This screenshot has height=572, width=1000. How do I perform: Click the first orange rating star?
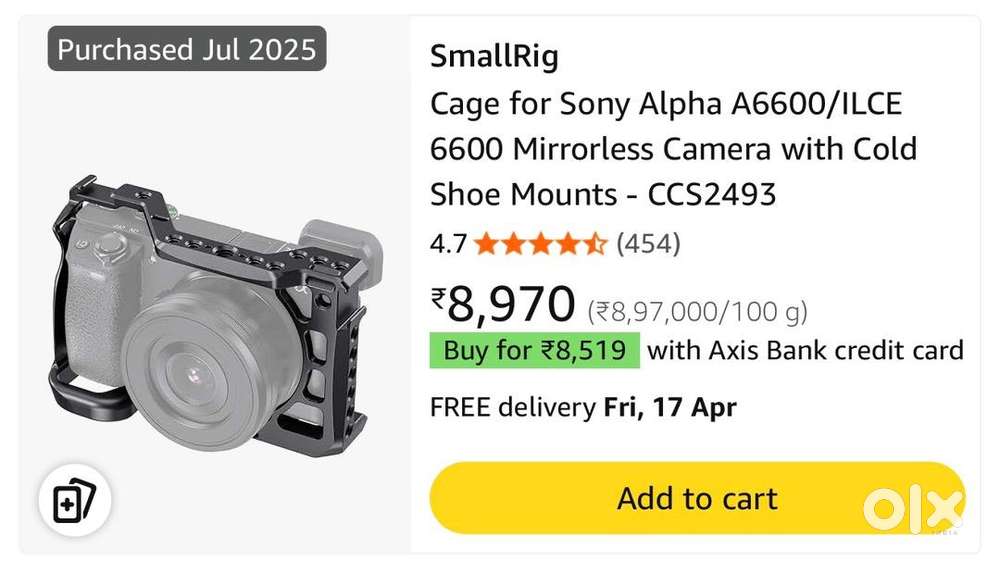coord(486,243)
